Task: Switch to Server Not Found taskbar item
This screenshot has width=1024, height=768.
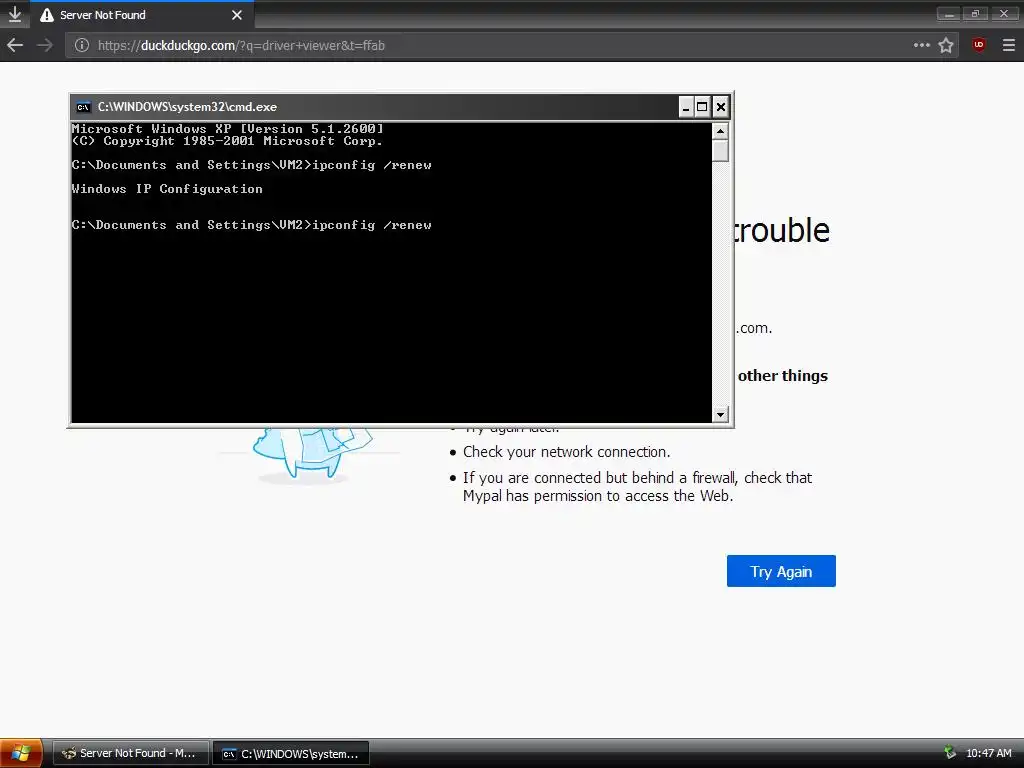Action: tap(131, 754)
